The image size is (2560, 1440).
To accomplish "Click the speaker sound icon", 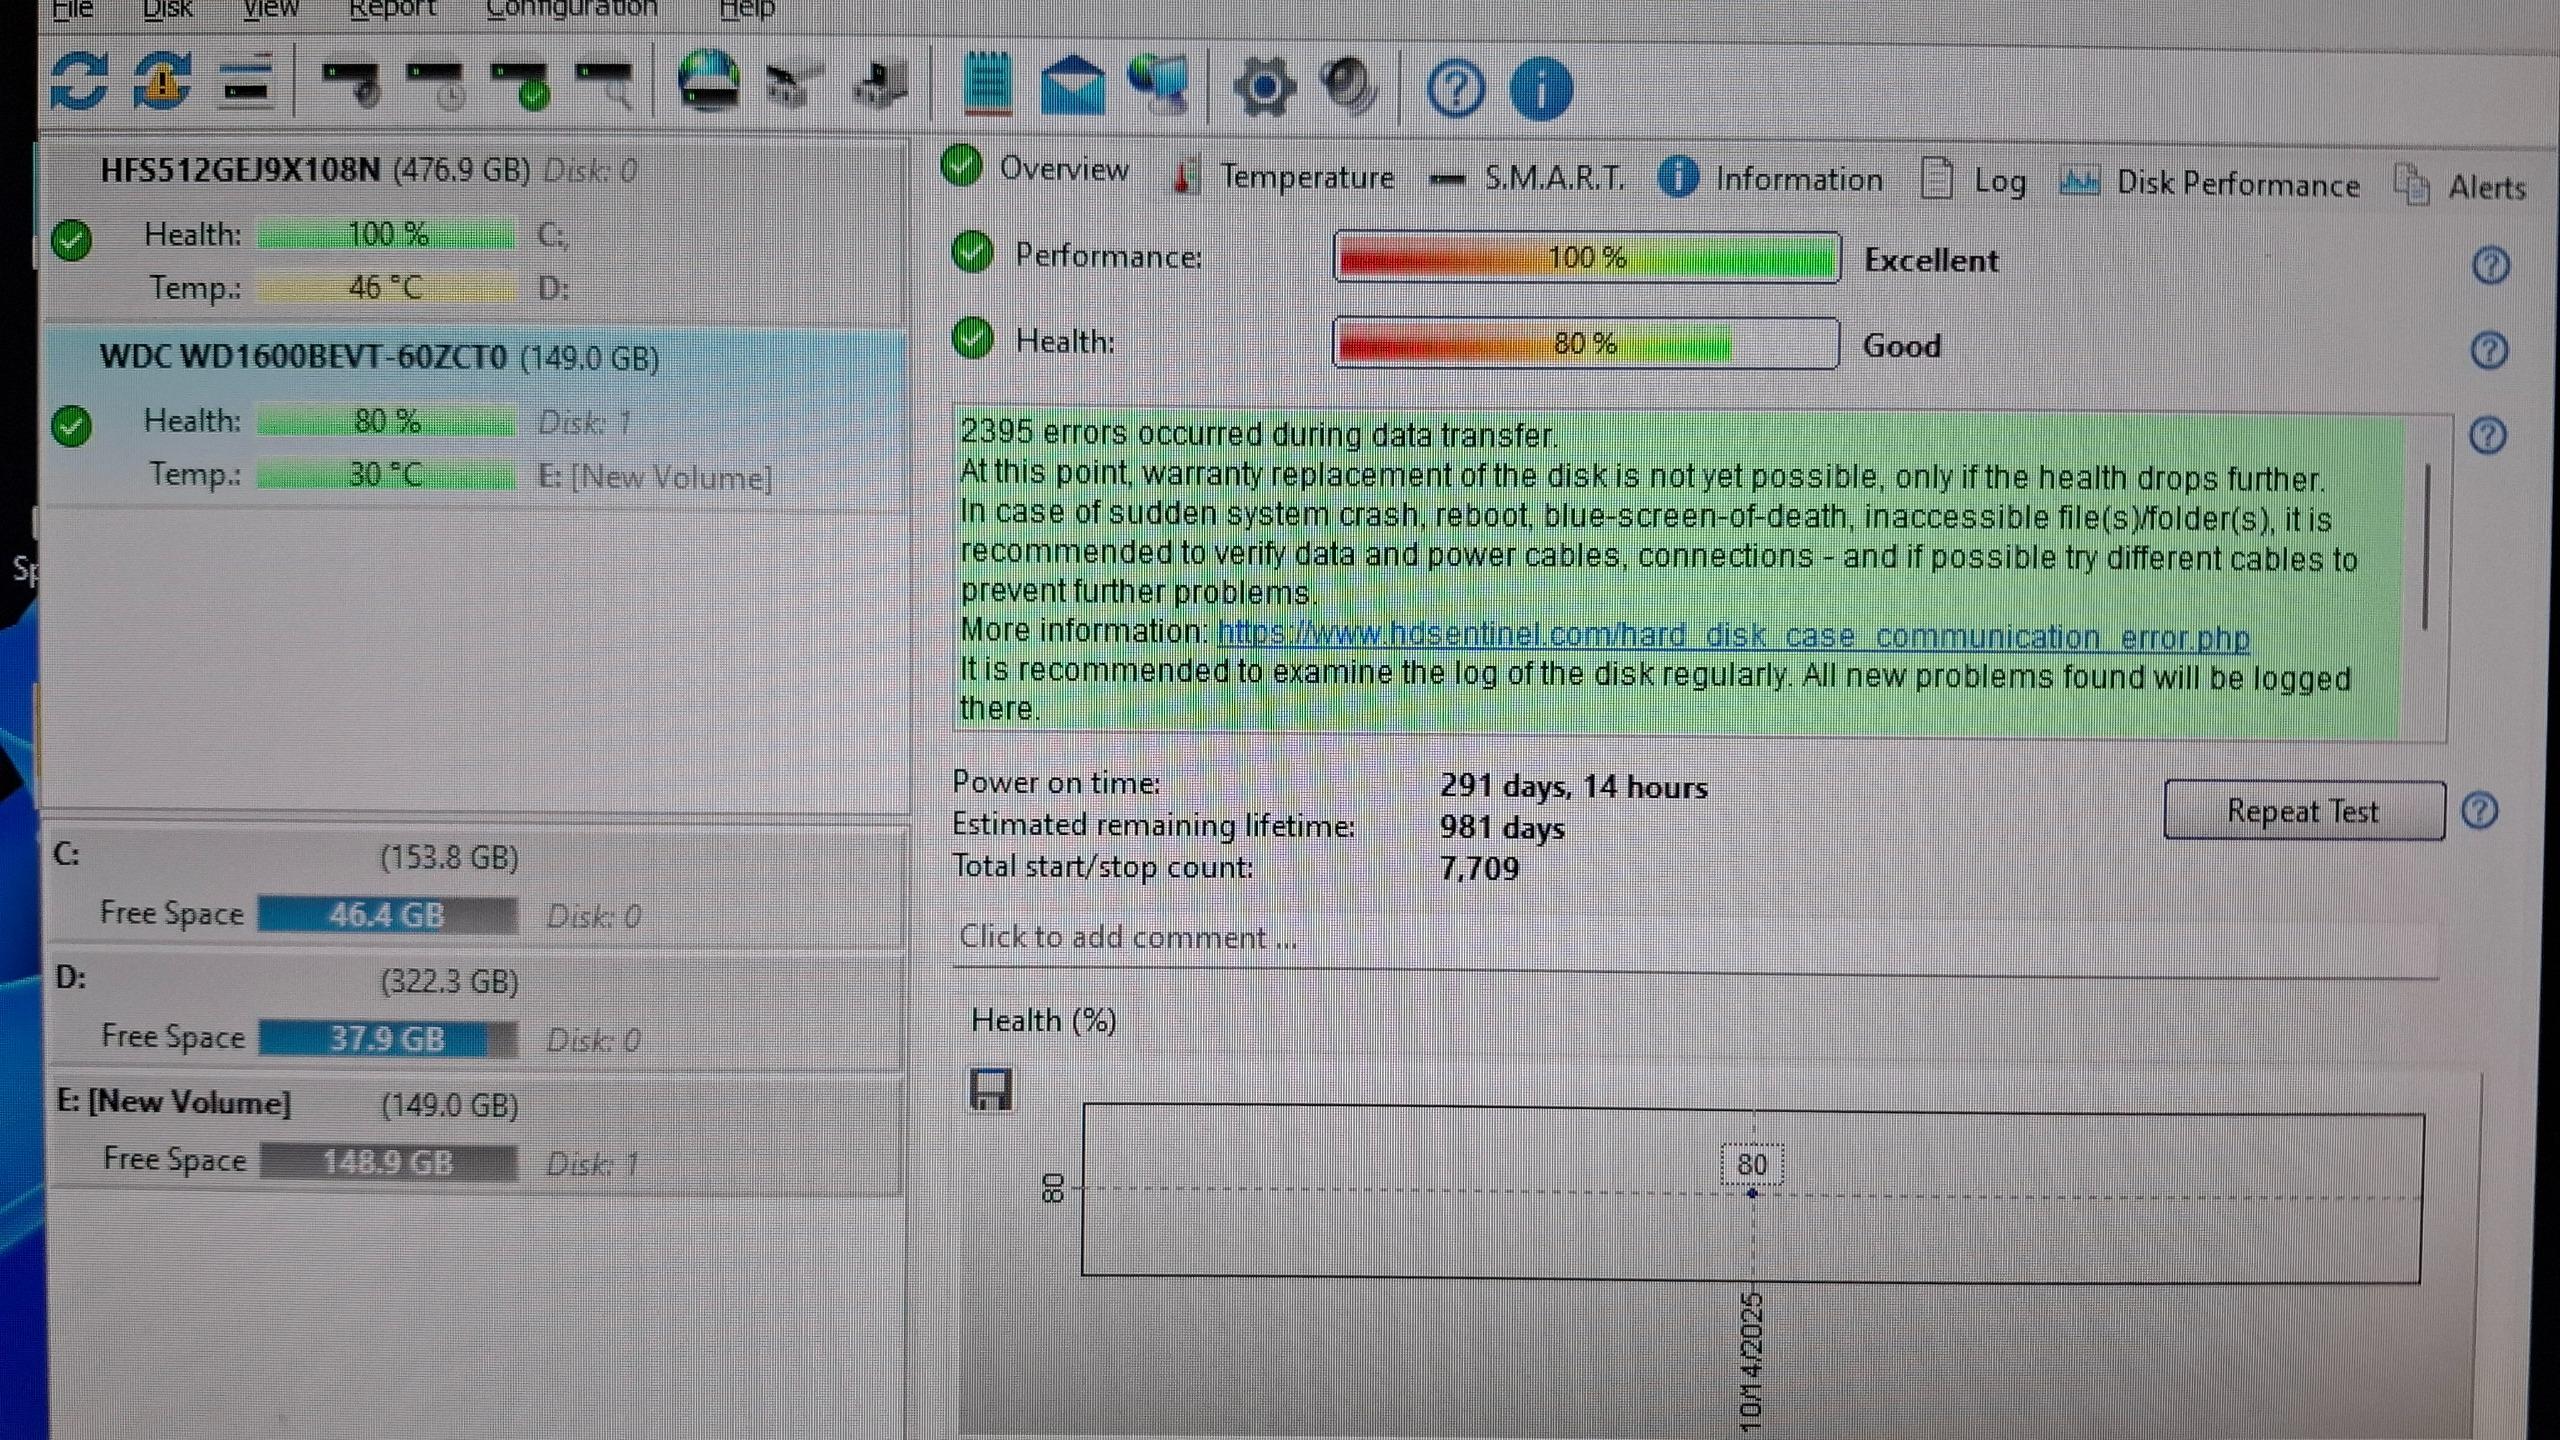I will click(1348, 86).
